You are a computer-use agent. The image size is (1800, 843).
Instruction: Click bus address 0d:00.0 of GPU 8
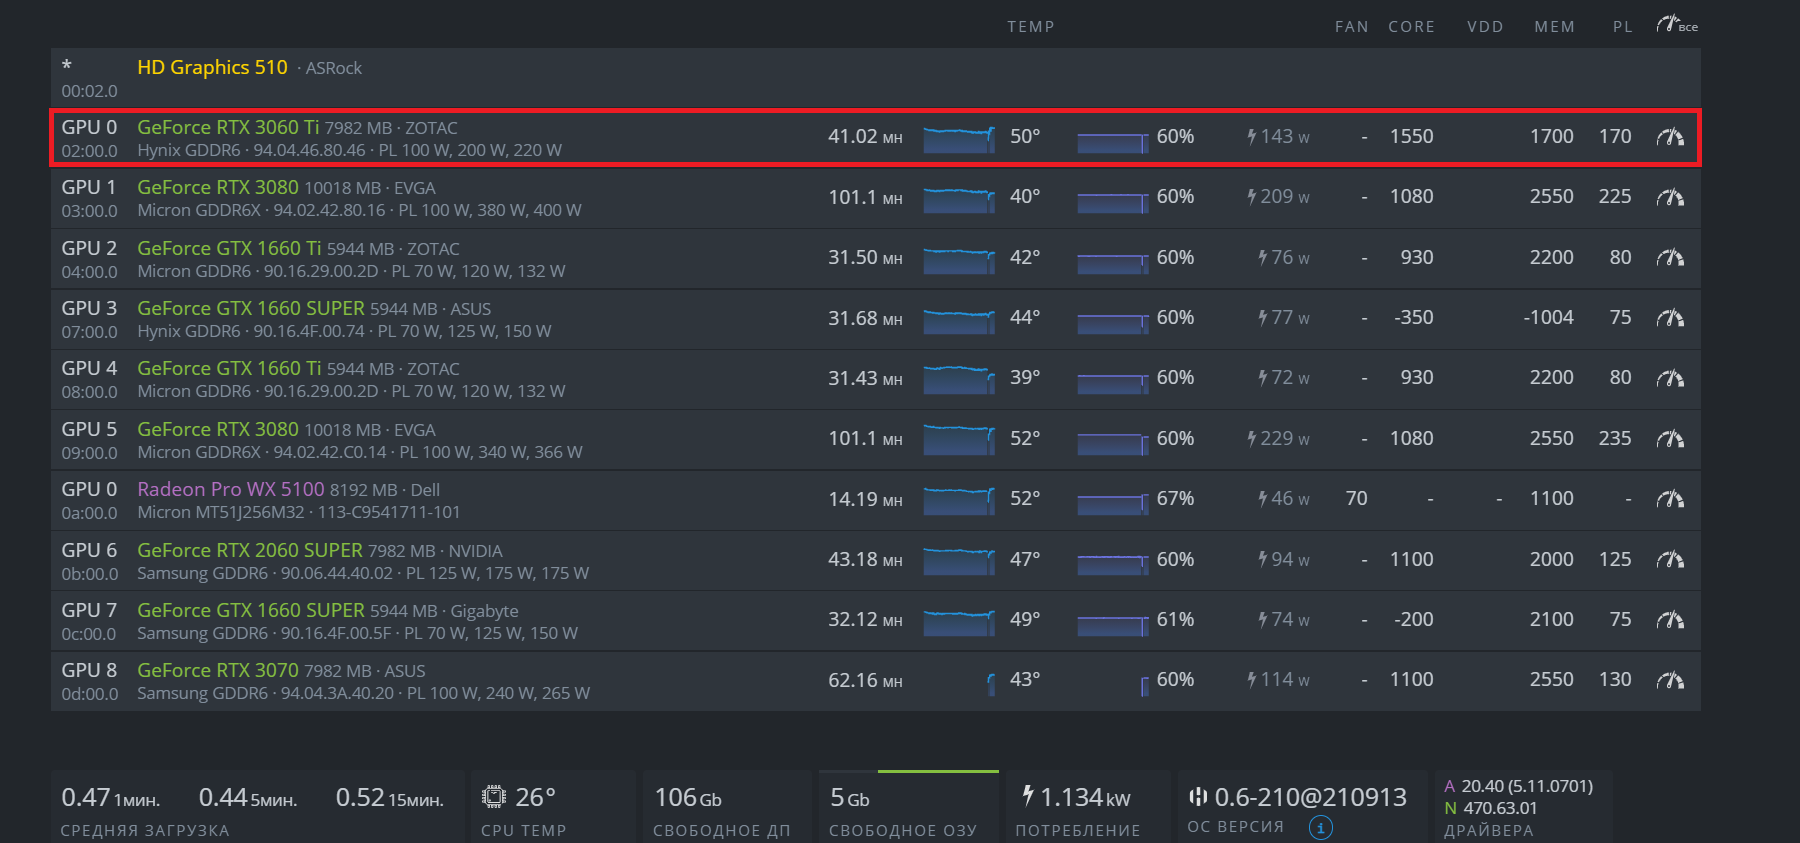click(89, 694)
